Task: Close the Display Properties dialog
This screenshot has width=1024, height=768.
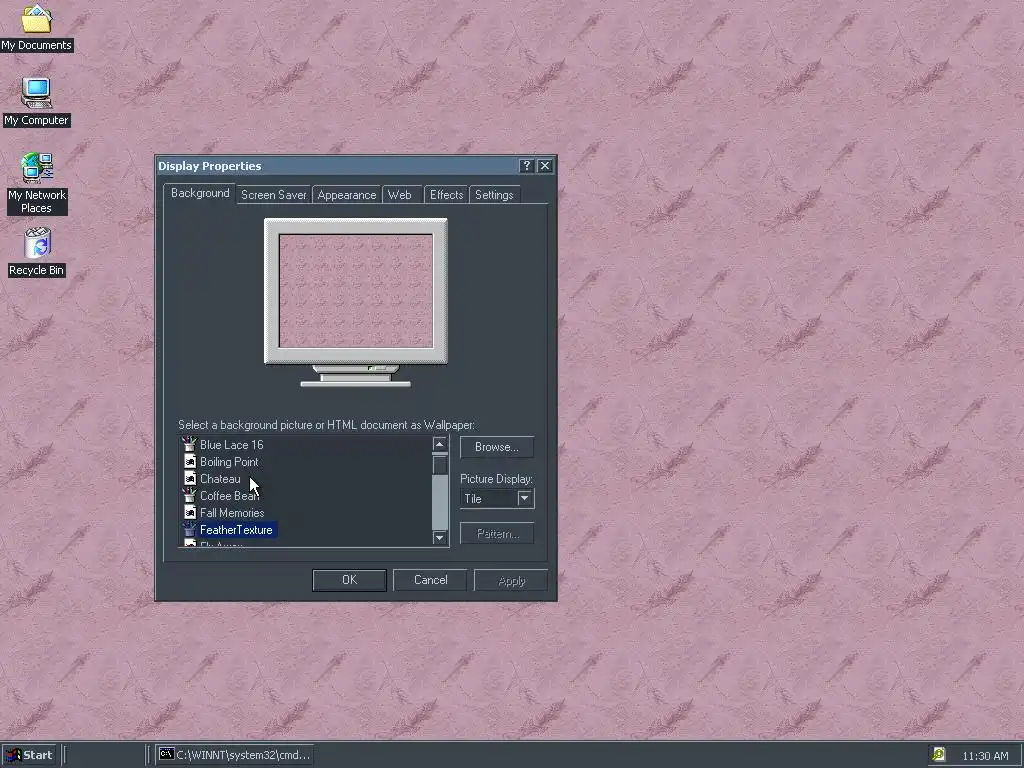Action: coord(545,166)
